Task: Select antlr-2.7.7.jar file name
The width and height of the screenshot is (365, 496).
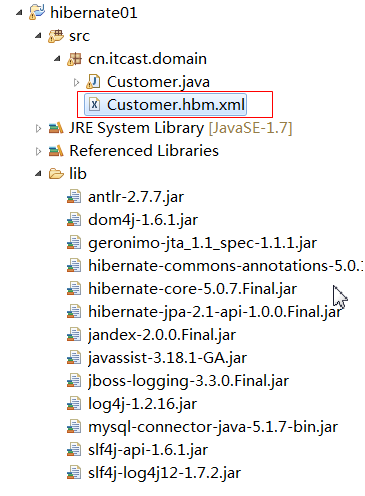Action: pyautogui.click(x=136, y=197)
